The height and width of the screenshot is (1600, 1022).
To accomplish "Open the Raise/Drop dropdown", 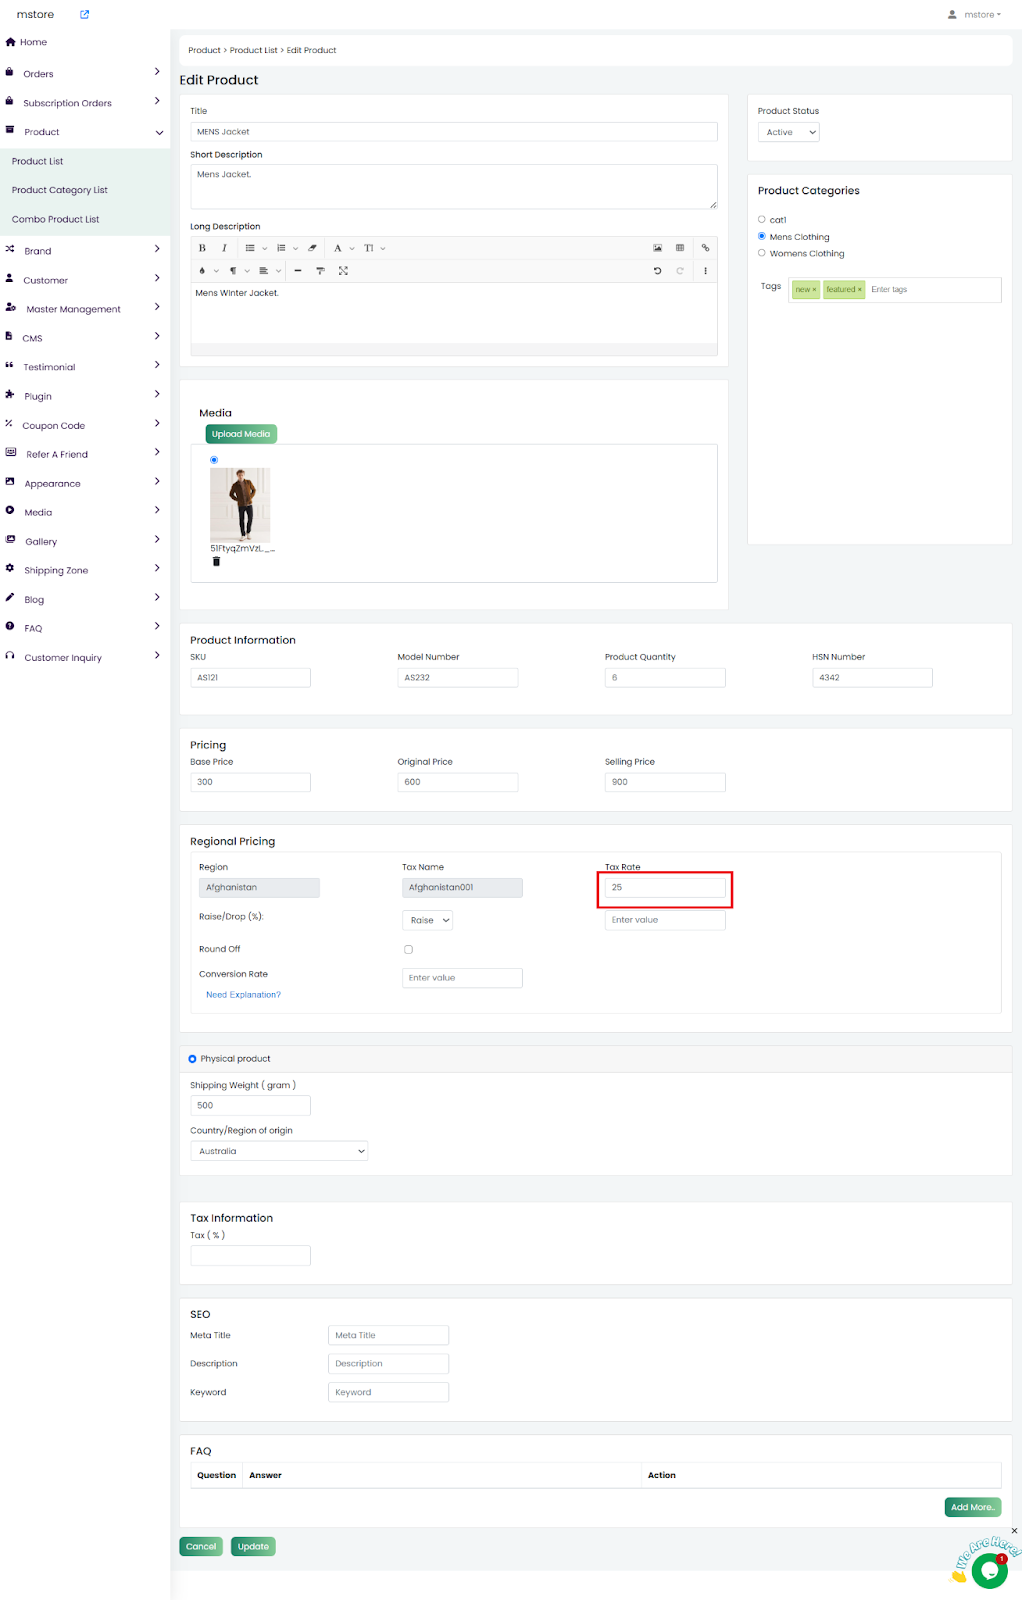I will click(428, 920).
